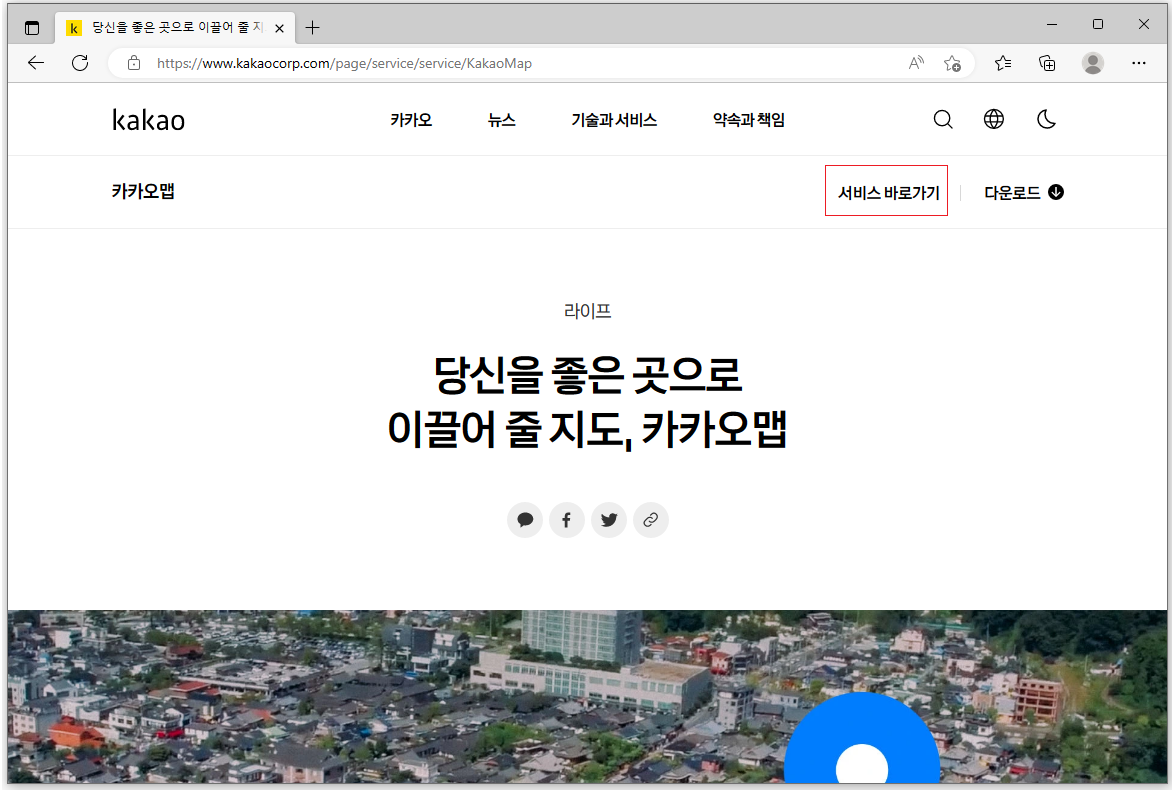Open browser collections icon
Screen dimensions: 1176x791
point(1047,63)
